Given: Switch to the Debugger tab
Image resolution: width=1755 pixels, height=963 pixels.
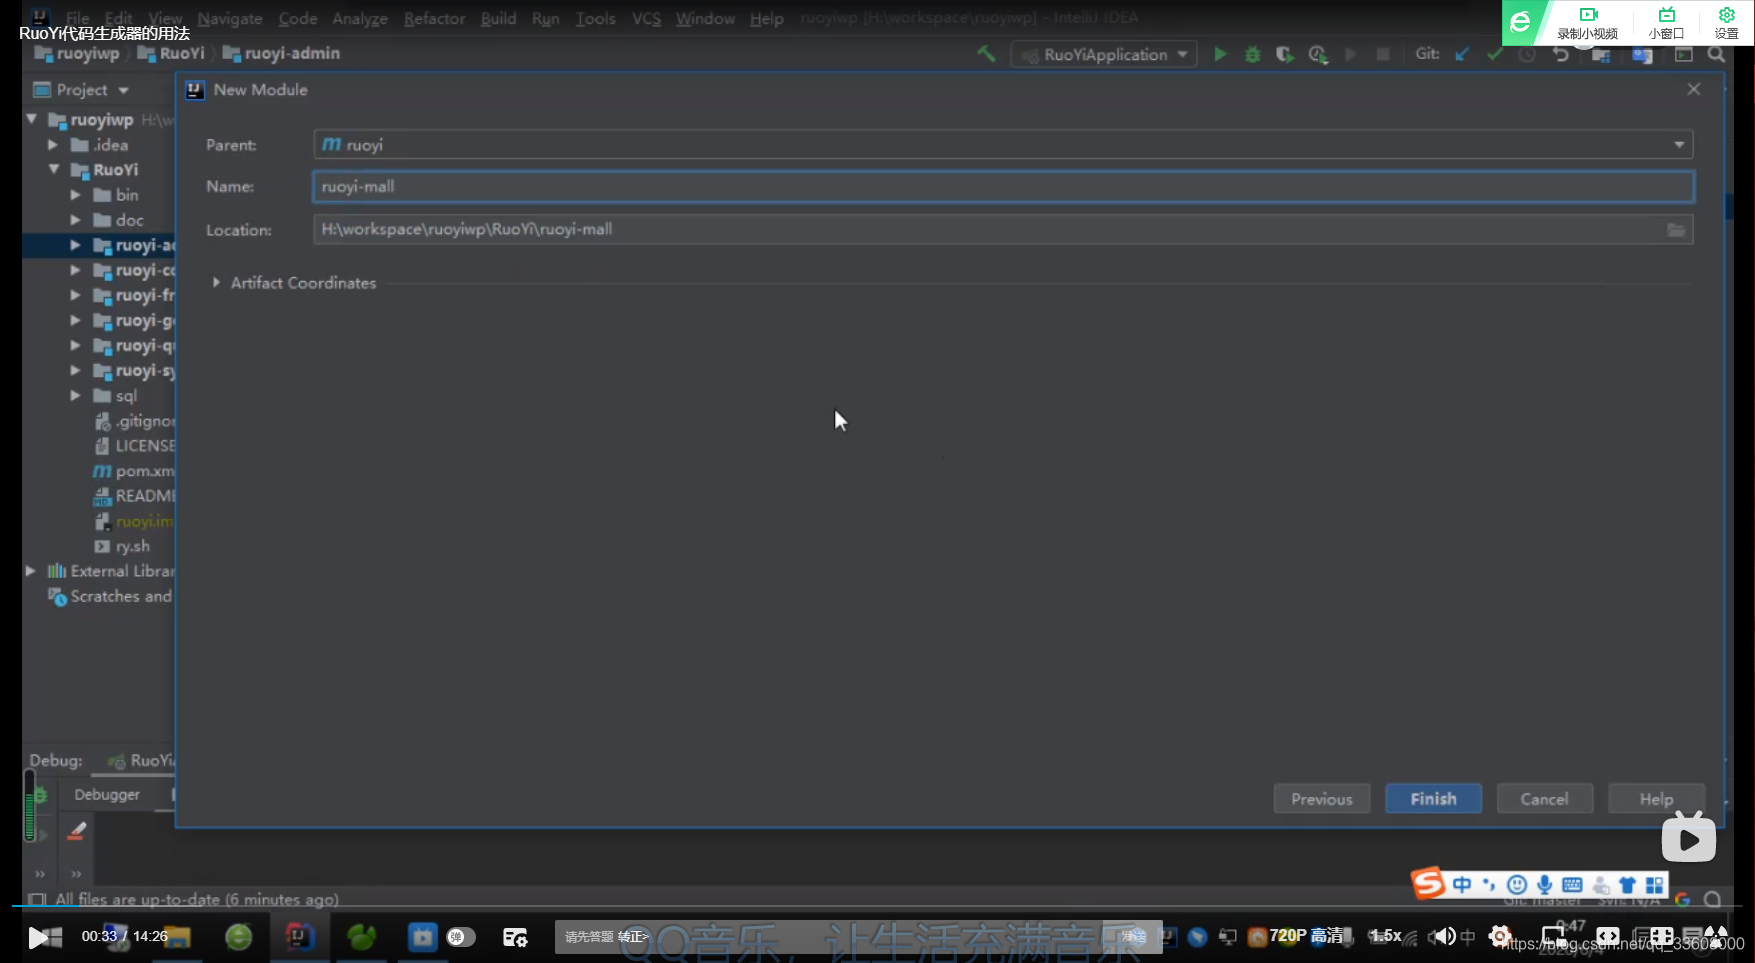Looking at the screenshot, I should click(107, 795).
